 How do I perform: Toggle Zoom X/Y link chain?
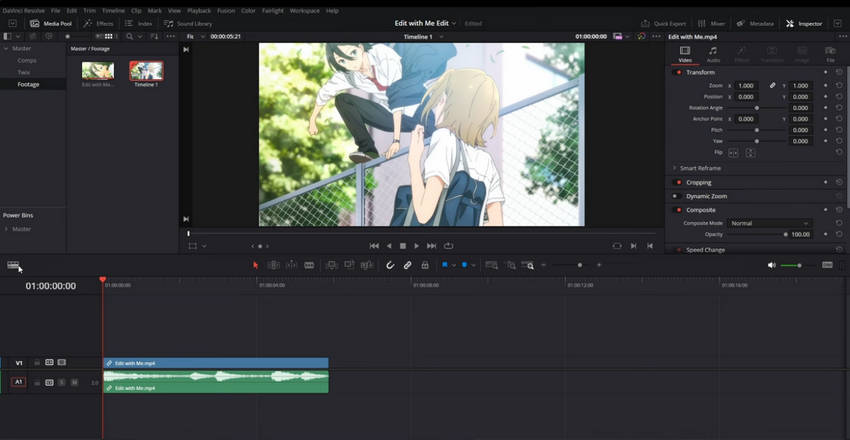[772, 86]
